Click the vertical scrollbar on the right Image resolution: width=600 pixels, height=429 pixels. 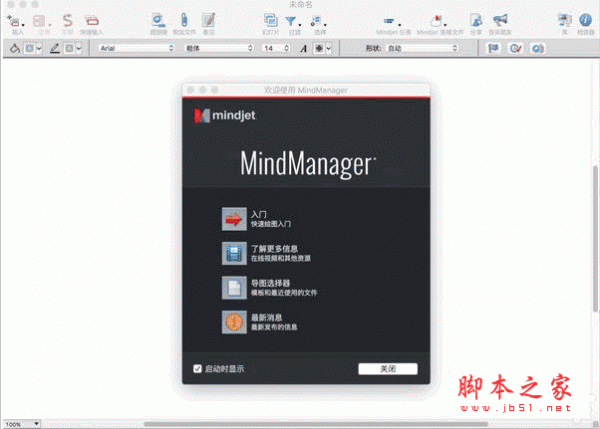[x=595, y=239]
